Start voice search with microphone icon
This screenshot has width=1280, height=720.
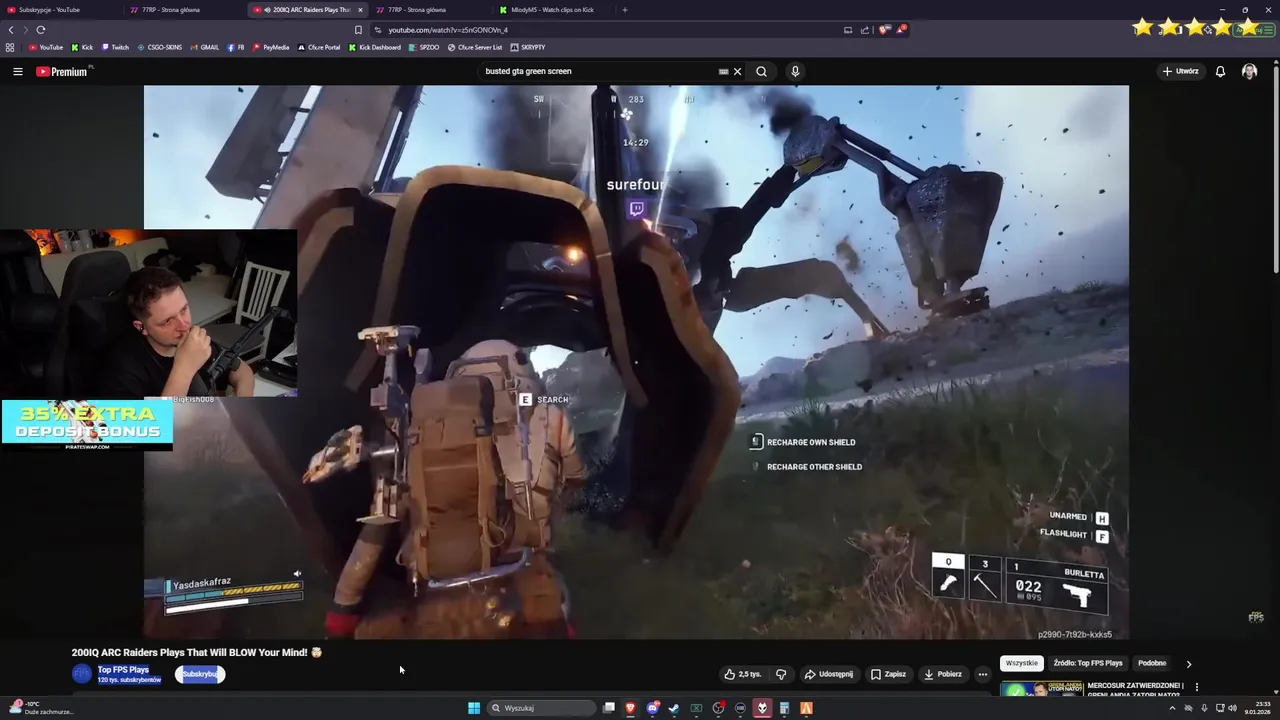795,71
